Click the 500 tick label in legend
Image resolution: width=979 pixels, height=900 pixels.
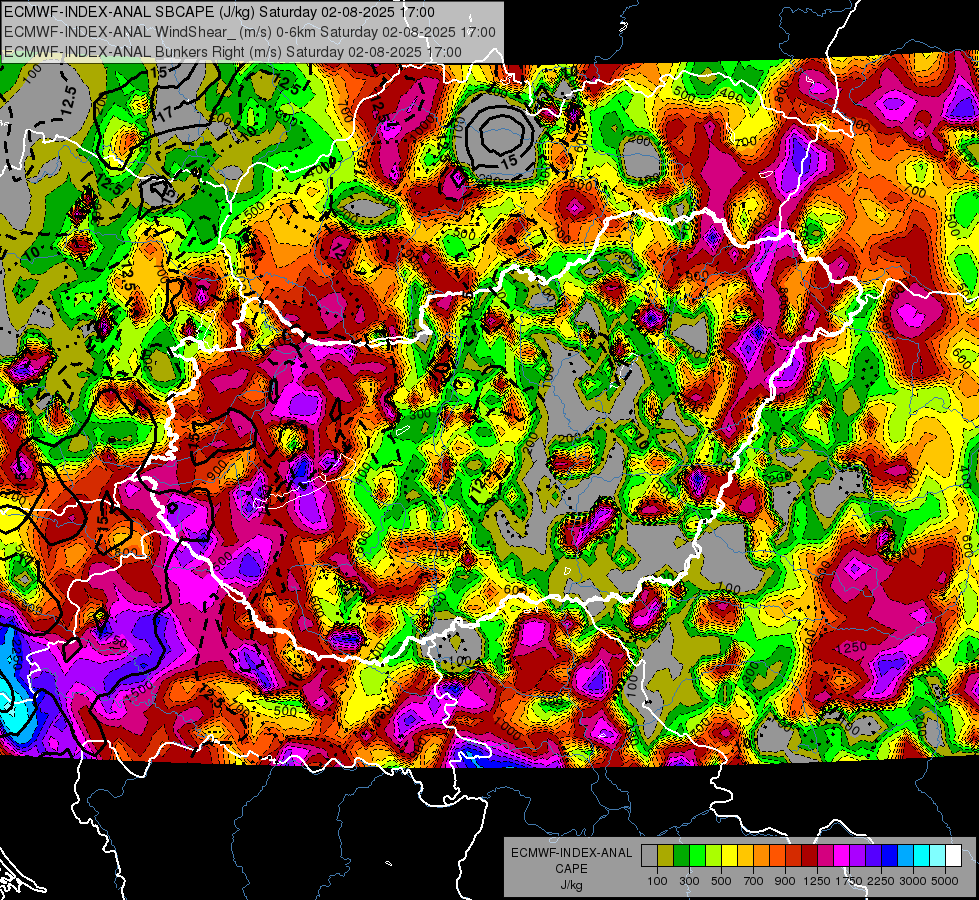click(721, 881)
